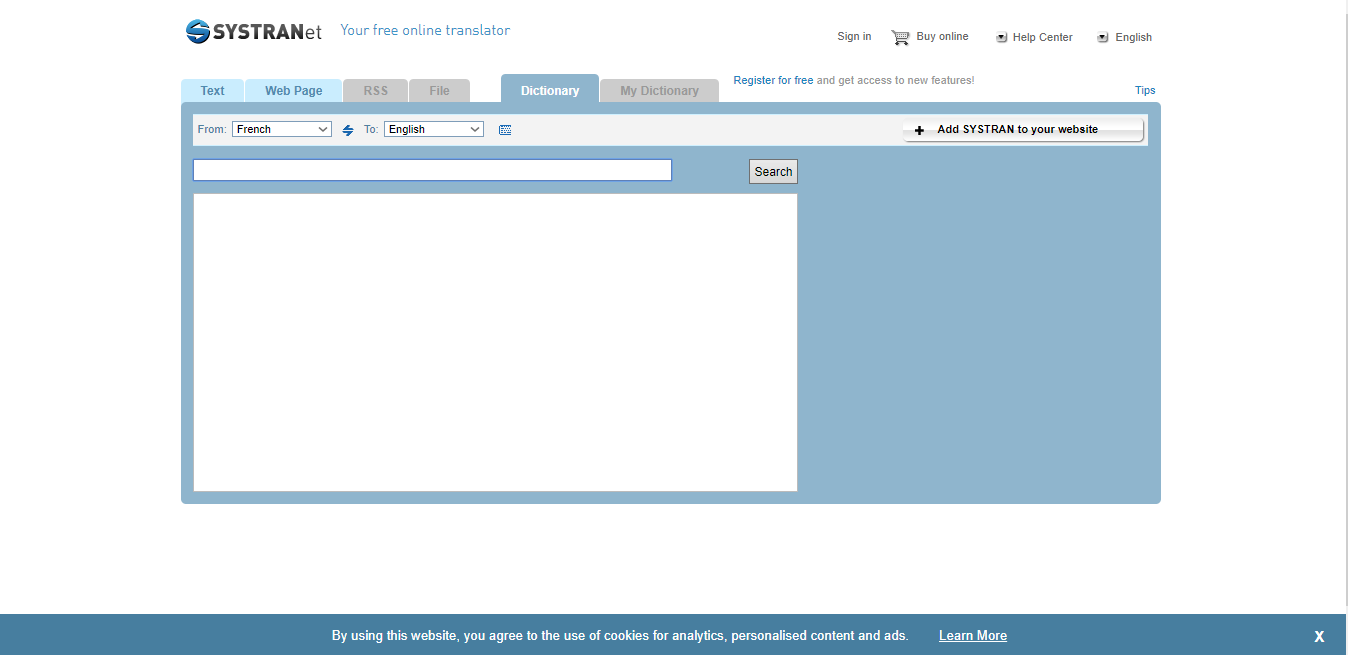Expand the Help Center menu
The width and height of the screenshot is (1348, 655).
1034,37
